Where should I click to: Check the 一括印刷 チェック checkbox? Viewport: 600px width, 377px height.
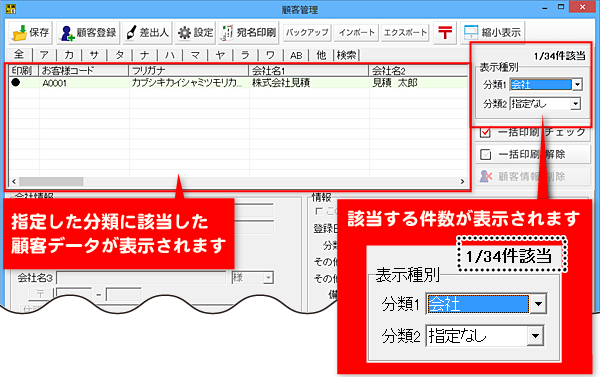coord(485,132)
